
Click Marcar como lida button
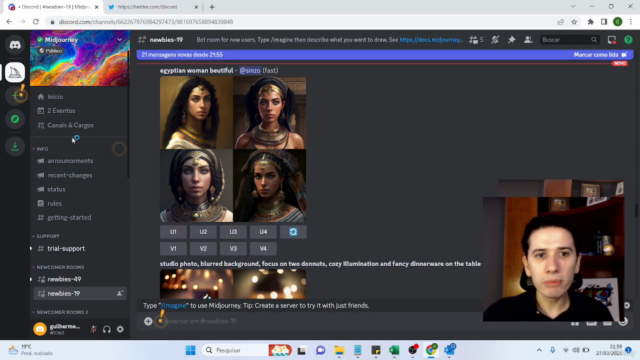point(600,55)
